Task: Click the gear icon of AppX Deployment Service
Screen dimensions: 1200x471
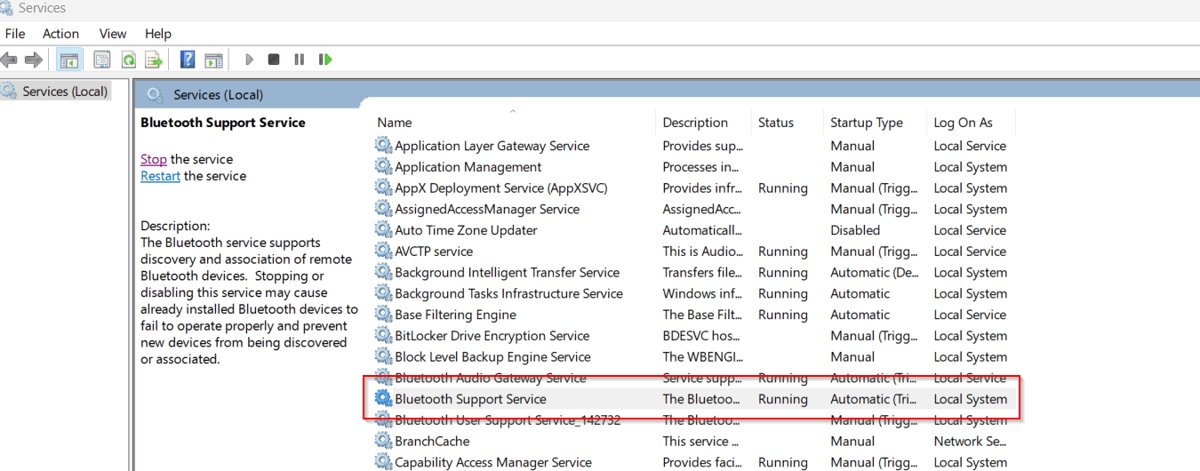Action: (383, 188)
